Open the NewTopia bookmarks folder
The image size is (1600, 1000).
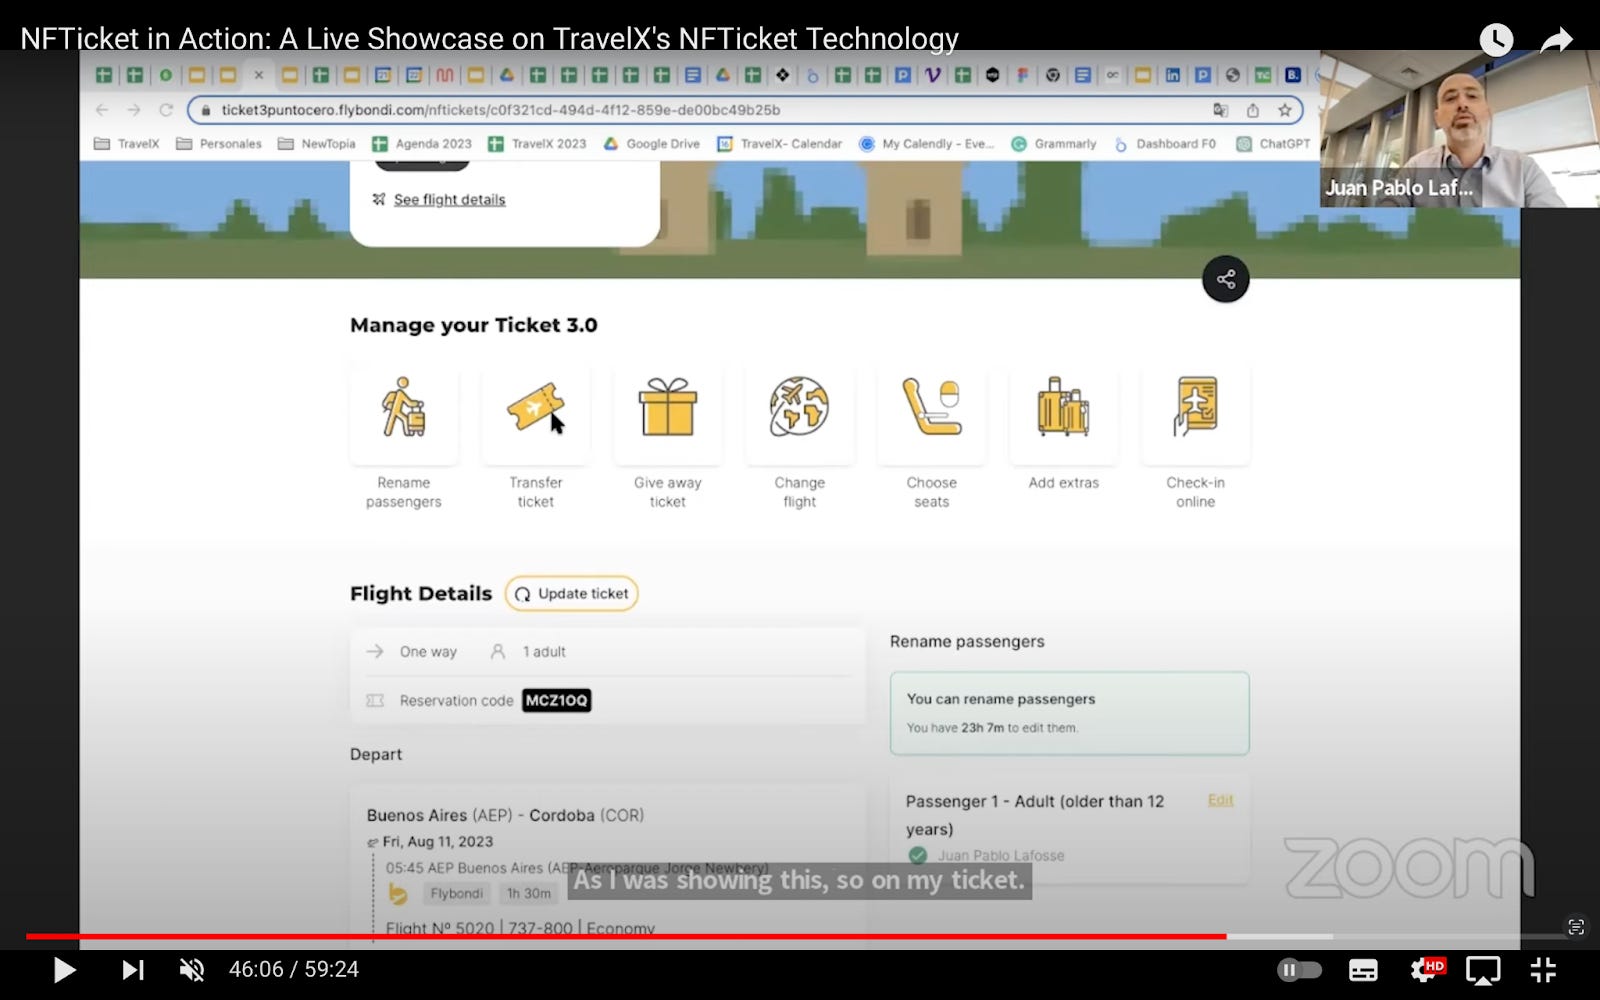(x=317, y=144)
